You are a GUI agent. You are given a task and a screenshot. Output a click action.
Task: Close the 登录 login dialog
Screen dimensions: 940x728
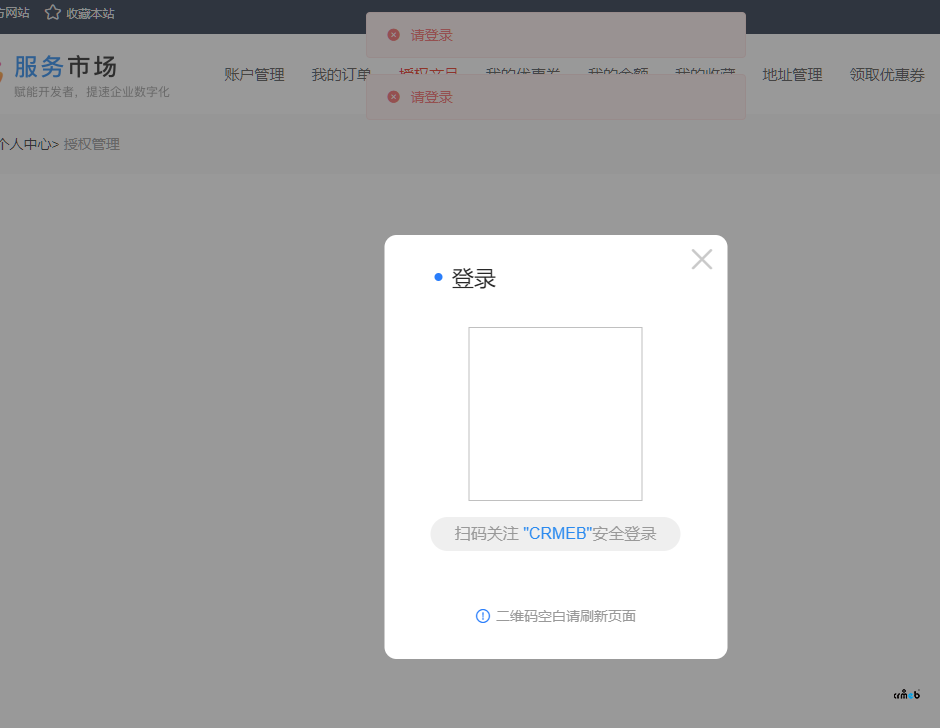[x=701, y=260]
